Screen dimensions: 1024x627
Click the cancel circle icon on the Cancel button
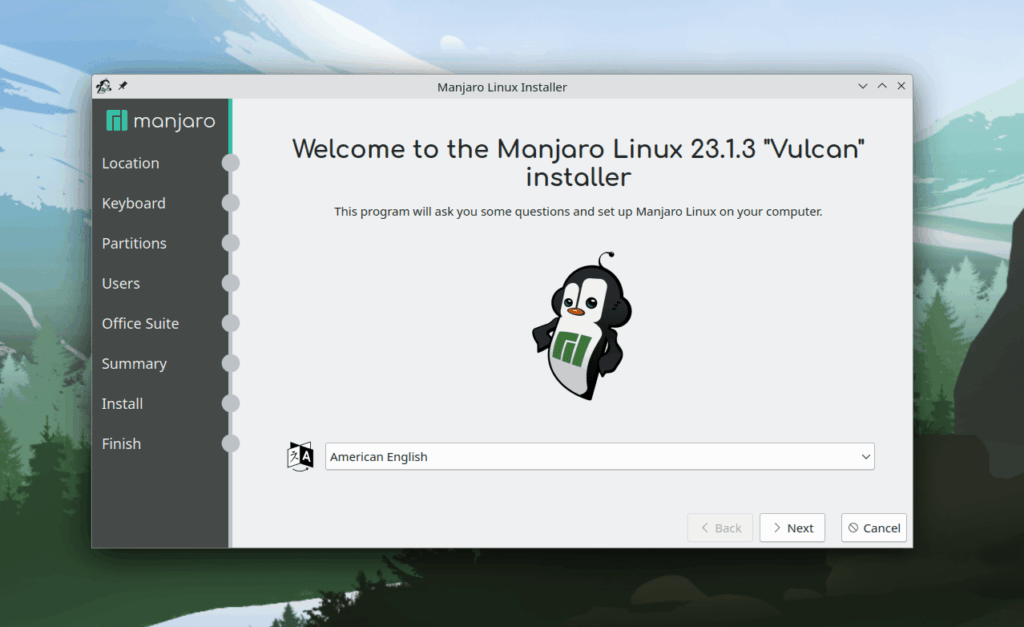[x=852, y=527]
